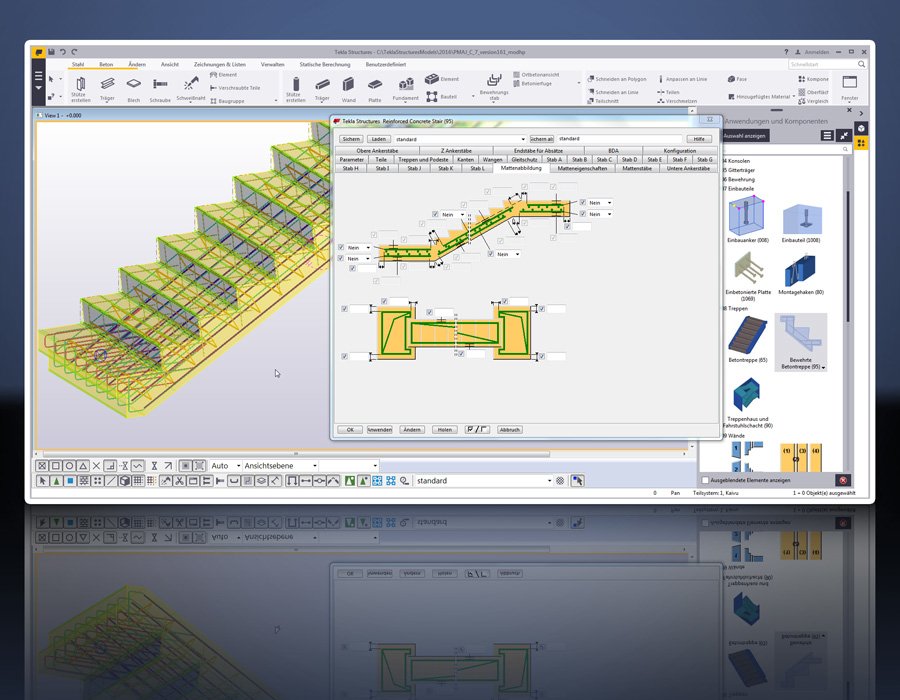Image resolution: width=900 pixels, height=700 pixels.
Task: Click the horizontal scrollbar under View 1
Action: click(296, 454)
